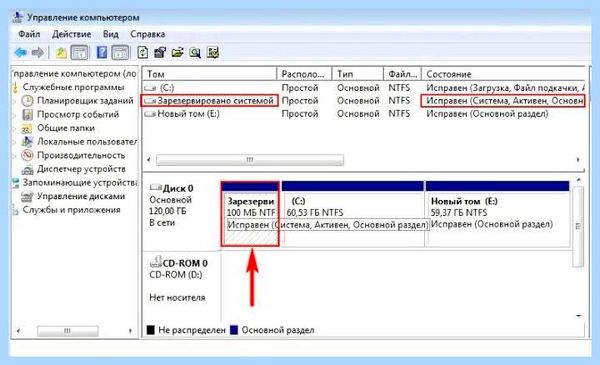Open the Файл menu
This screenshot has width=600, height=365.
[29, 34]
